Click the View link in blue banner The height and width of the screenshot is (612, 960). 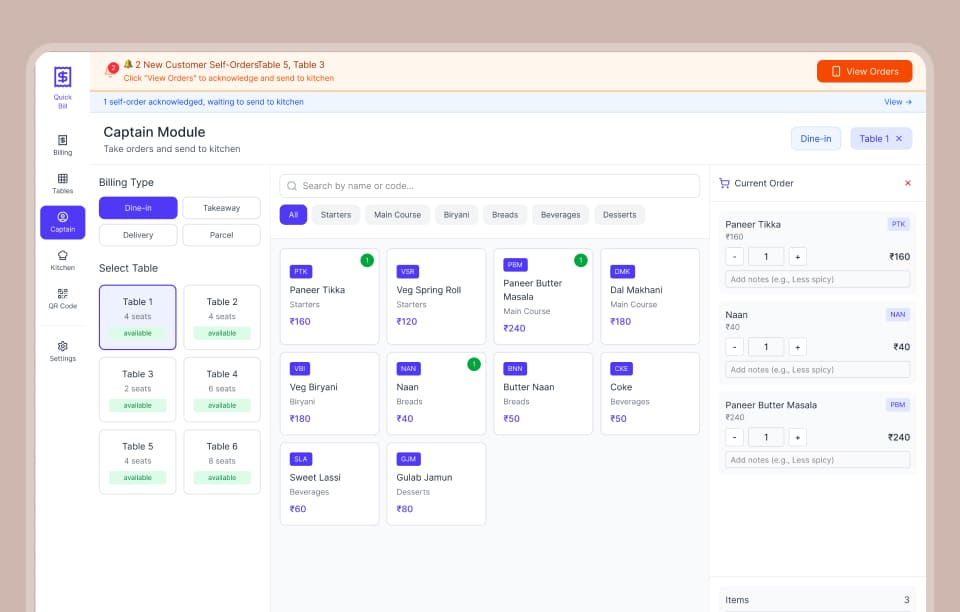(898, 102)
